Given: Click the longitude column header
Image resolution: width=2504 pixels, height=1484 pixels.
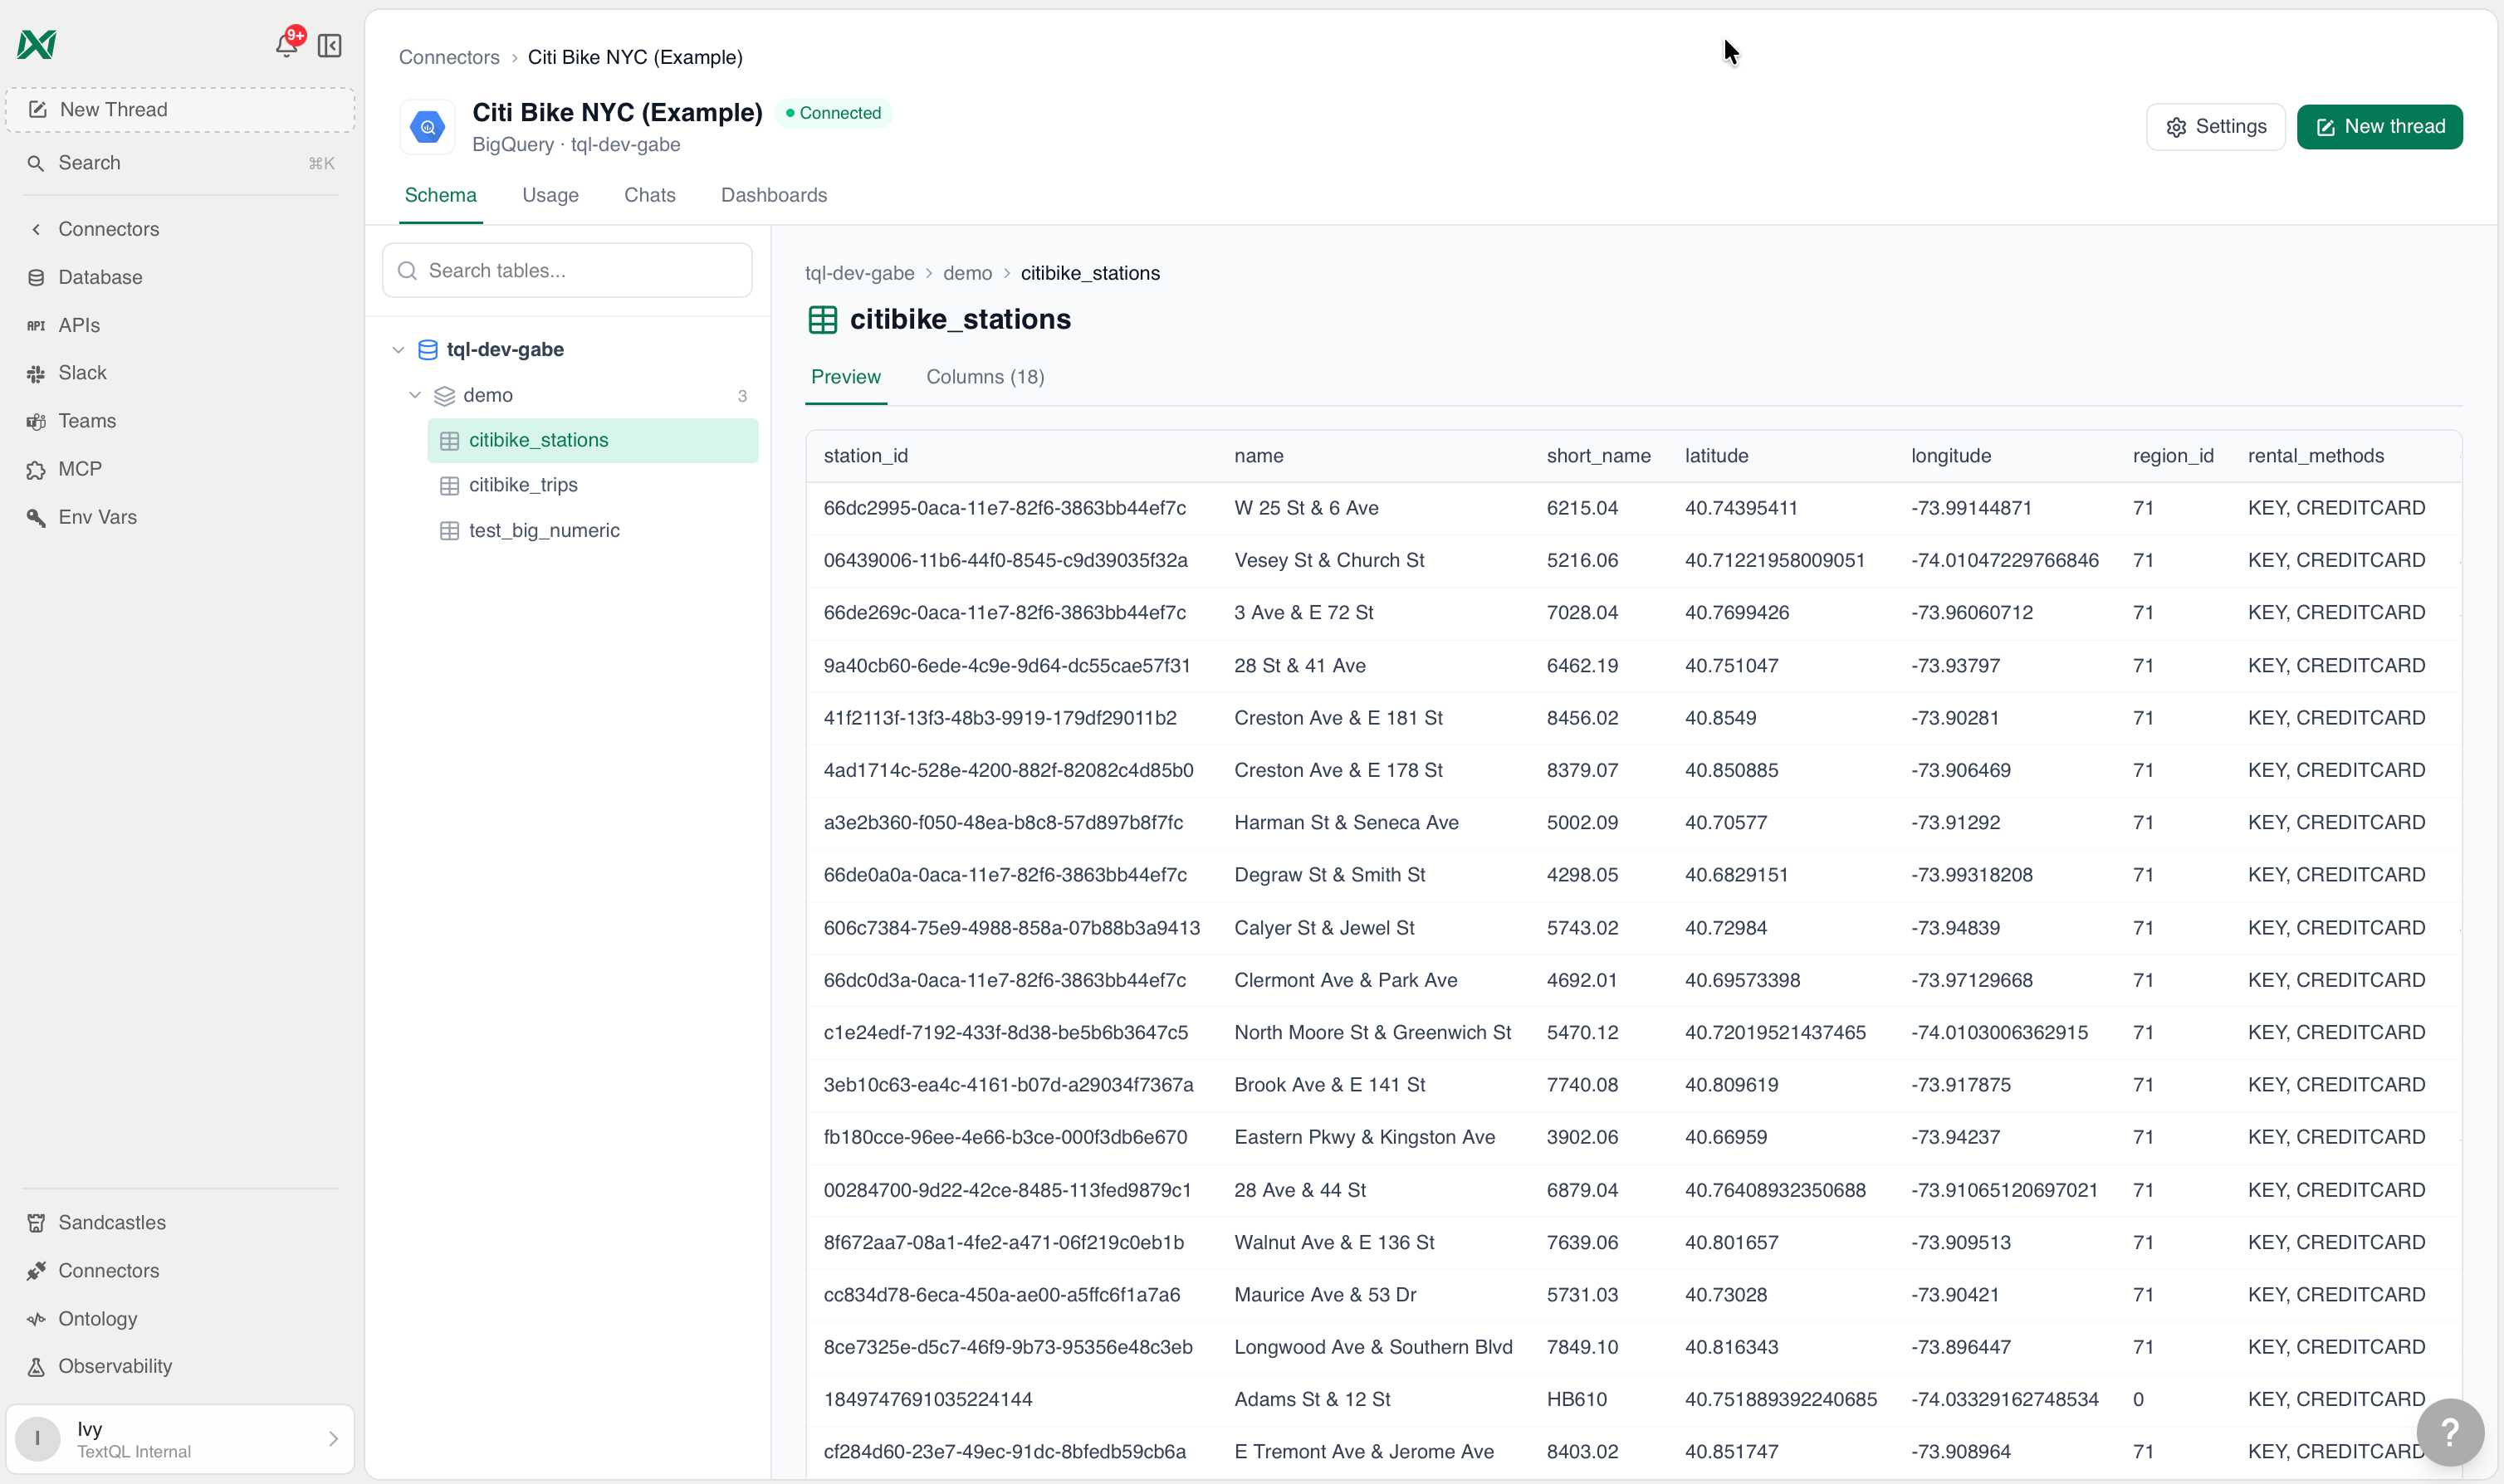Looking at the screenshot, I should 1951,456.
